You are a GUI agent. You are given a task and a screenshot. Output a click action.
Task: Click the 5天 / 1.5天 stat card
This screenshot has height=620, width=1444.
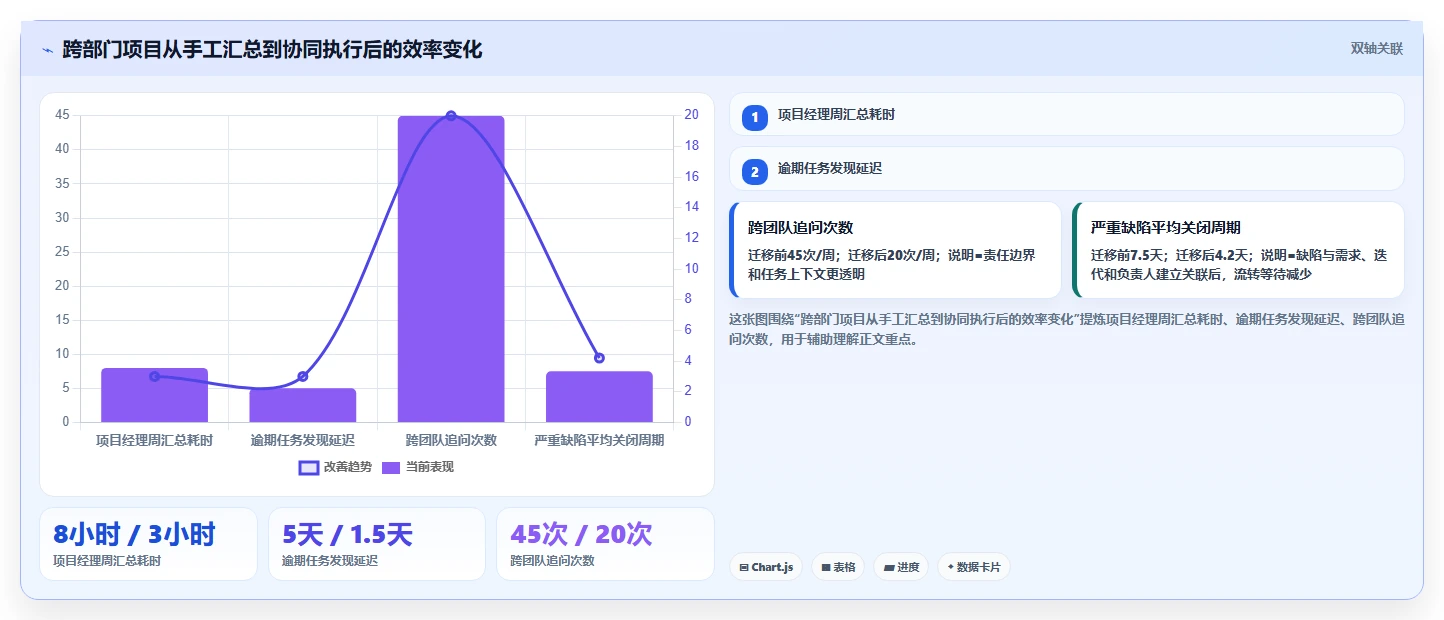(377, 544)
